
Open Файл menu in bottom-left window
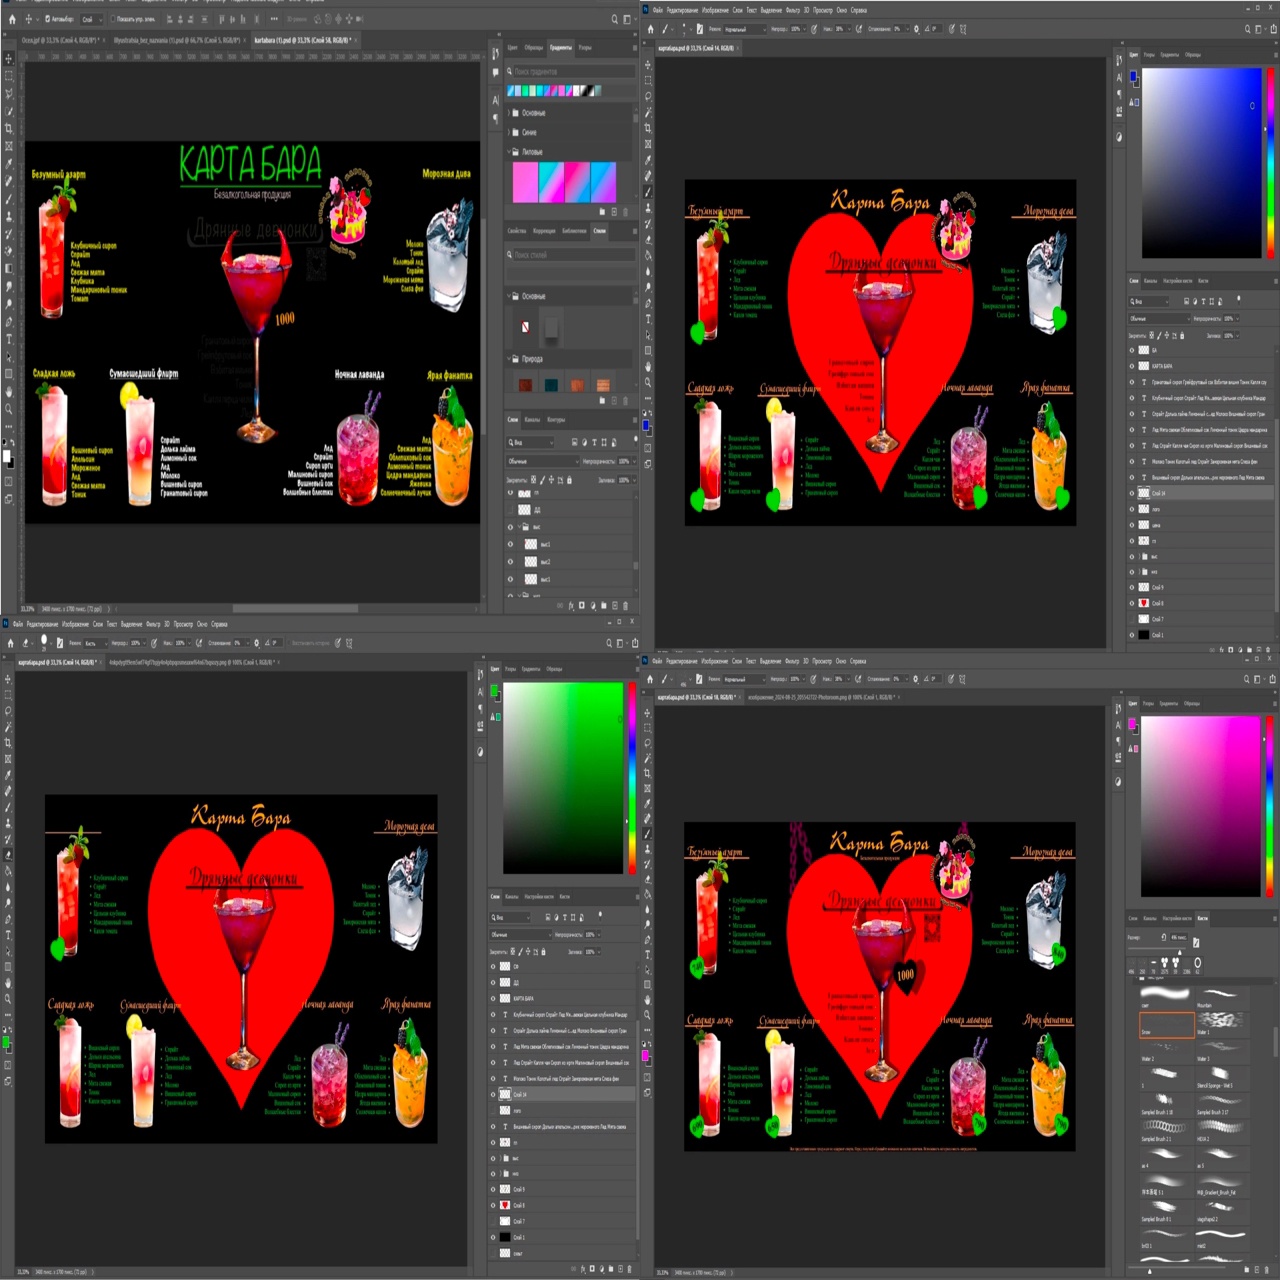(x=18, y=624)
